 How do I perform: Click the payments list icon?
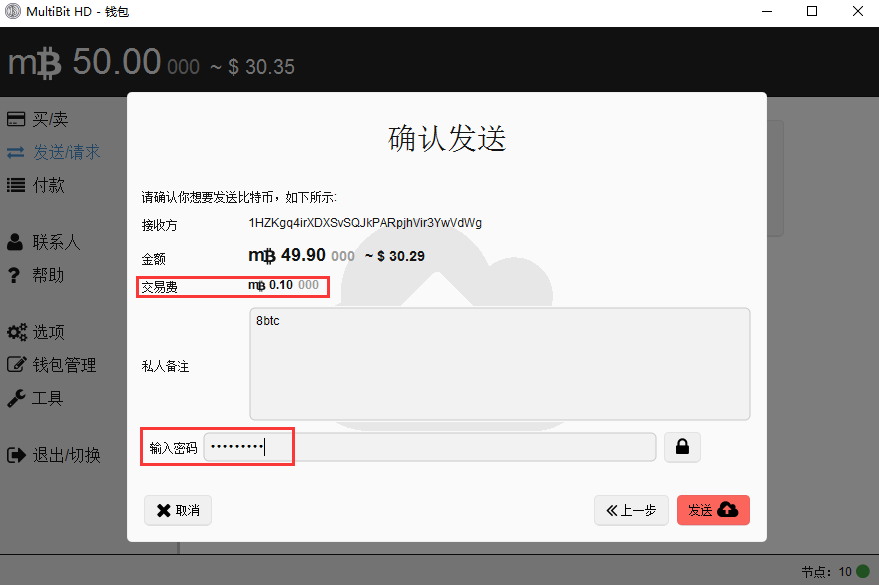pos(16,185)
